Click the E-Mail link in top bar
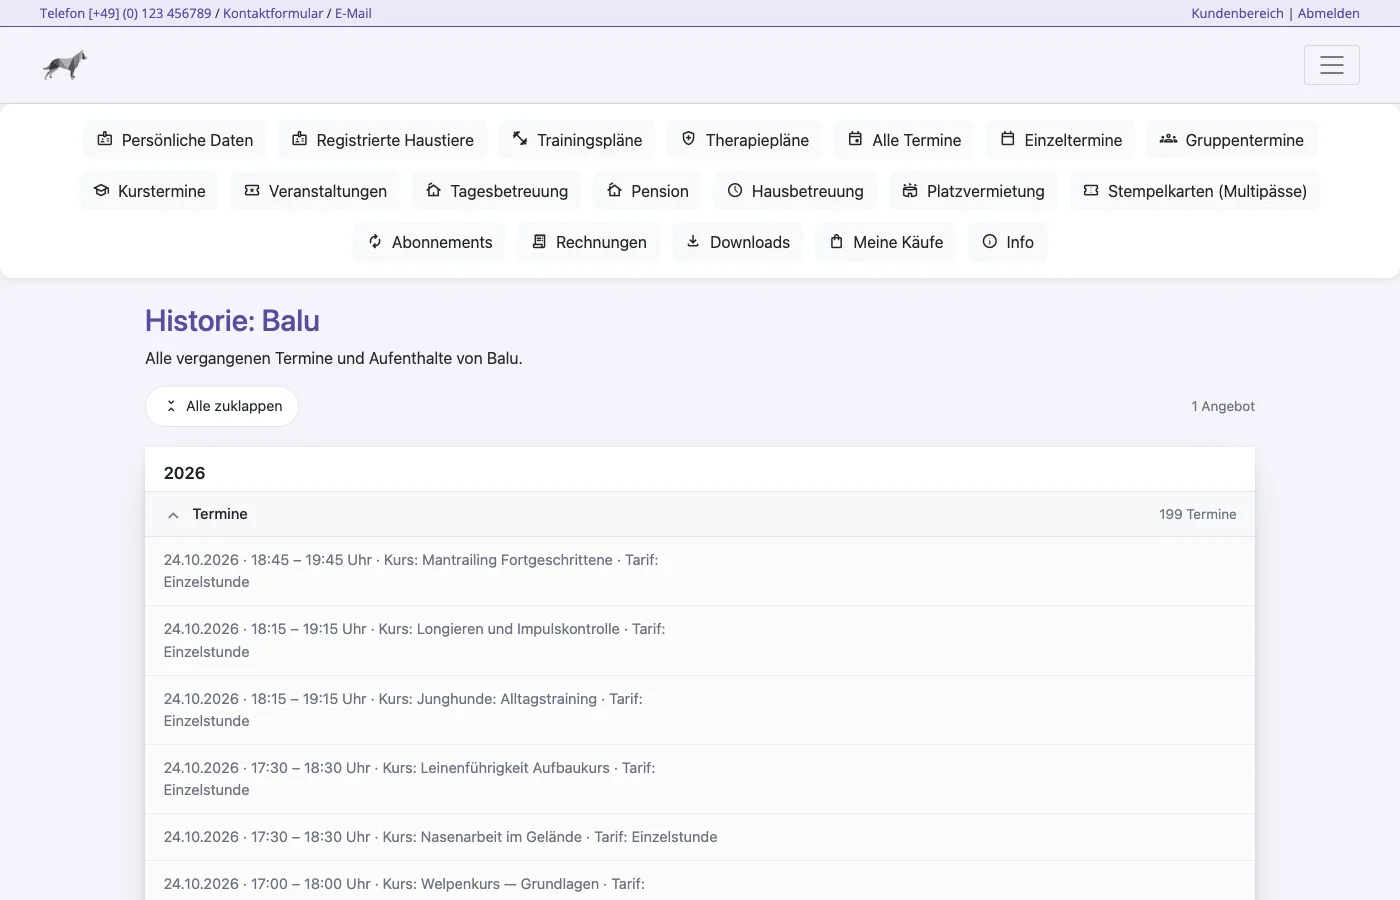Image resolution: width=1400 pixels, height=900 pixels. (x=353, y=13)
